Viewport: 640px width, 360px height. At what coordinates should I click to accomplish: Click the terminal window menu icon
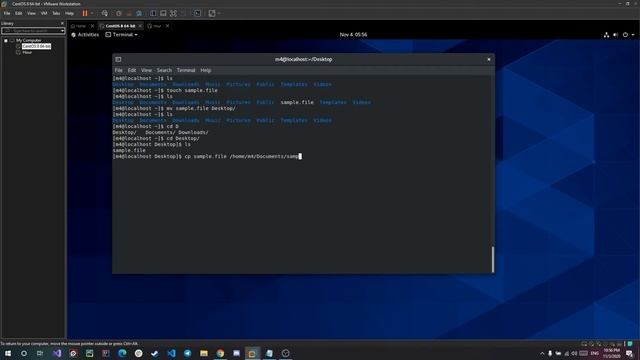pyautogui.click(x=118, y=60)
